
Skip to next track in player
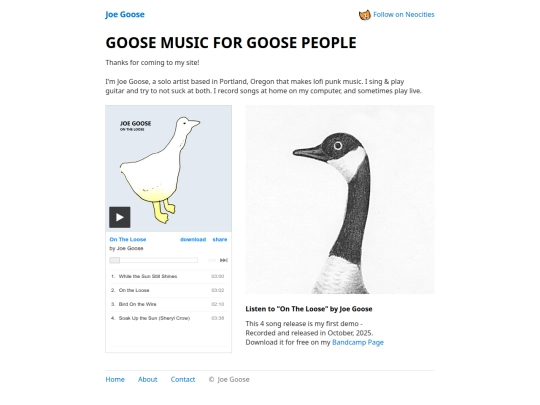[x=224, y=260]
